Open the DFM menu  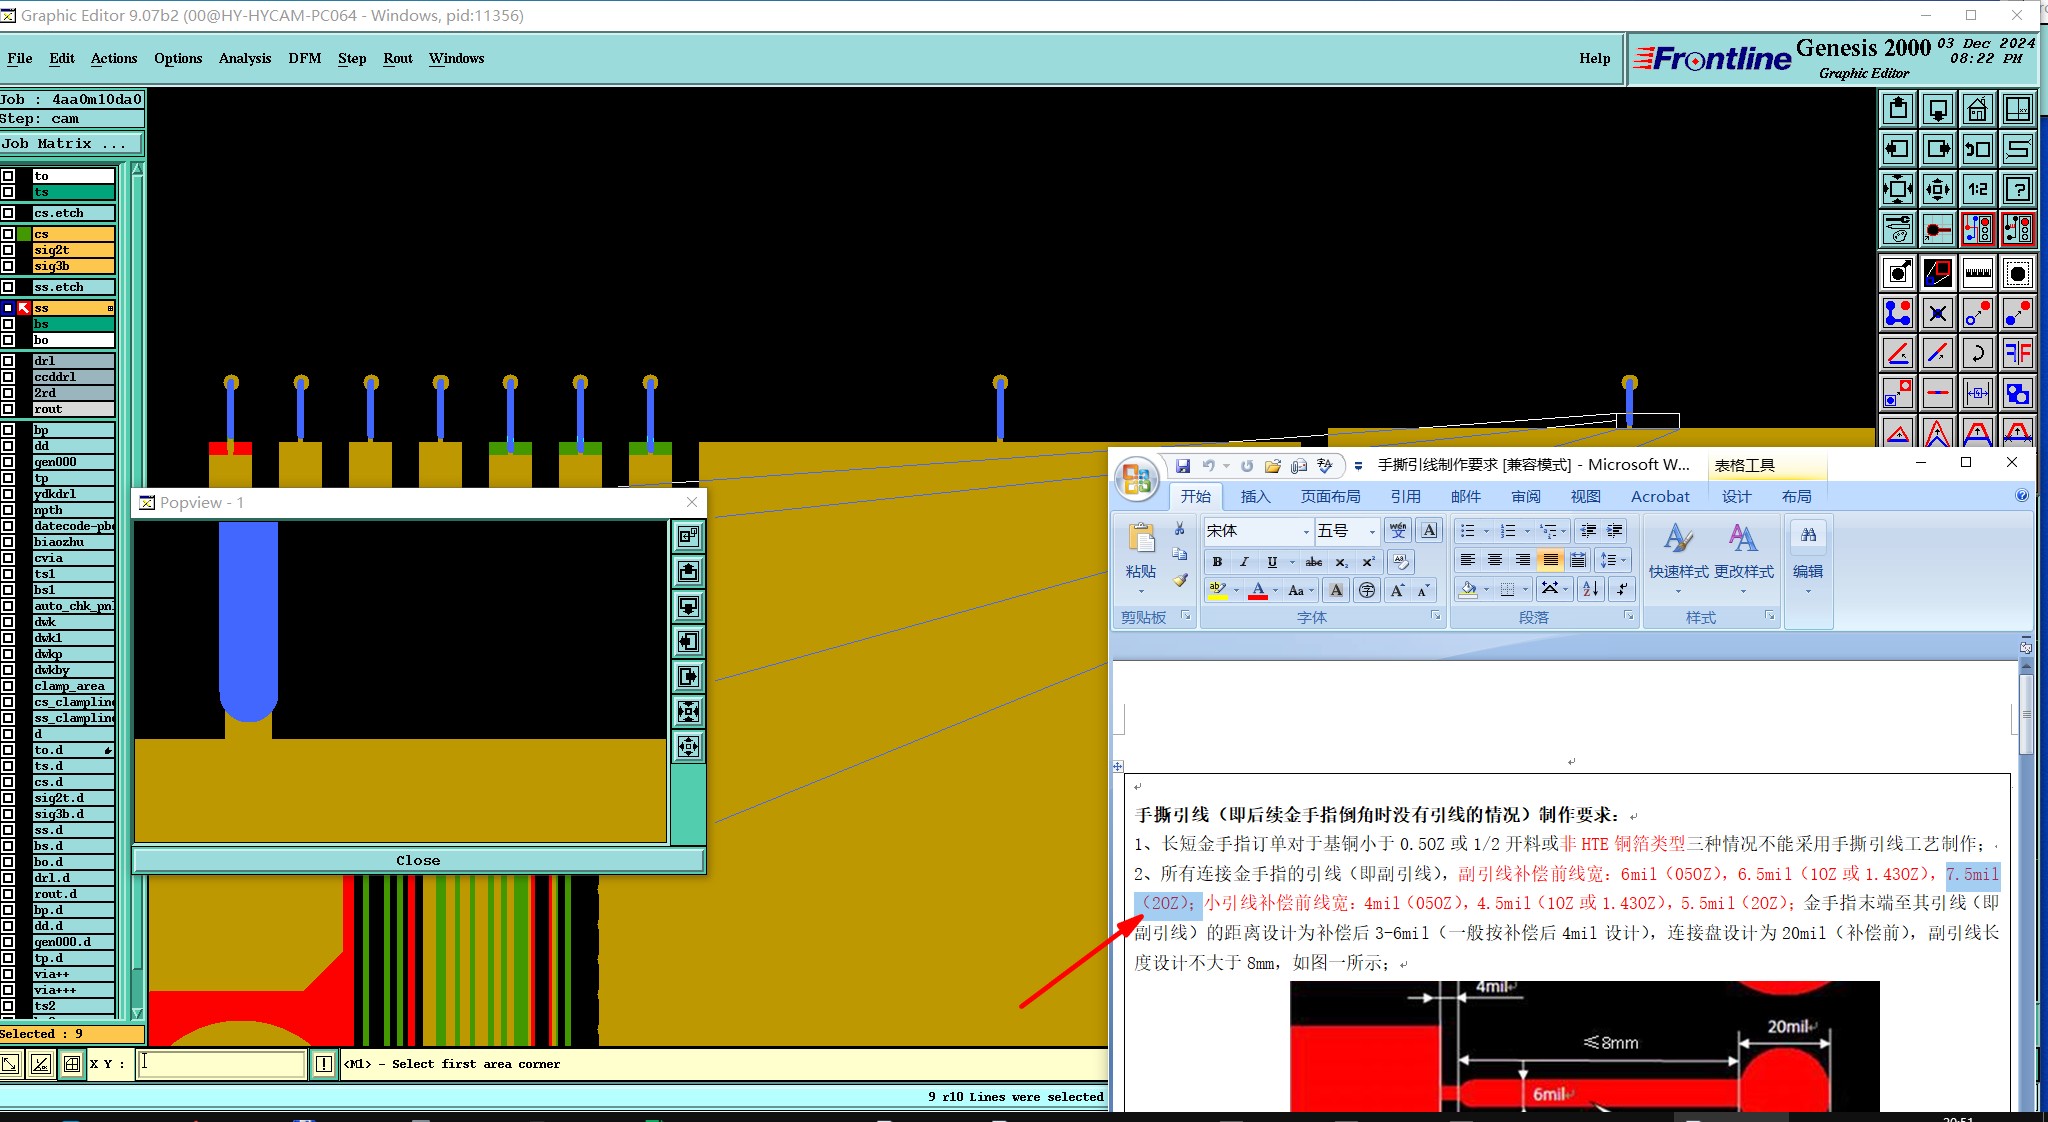(304, 58)
